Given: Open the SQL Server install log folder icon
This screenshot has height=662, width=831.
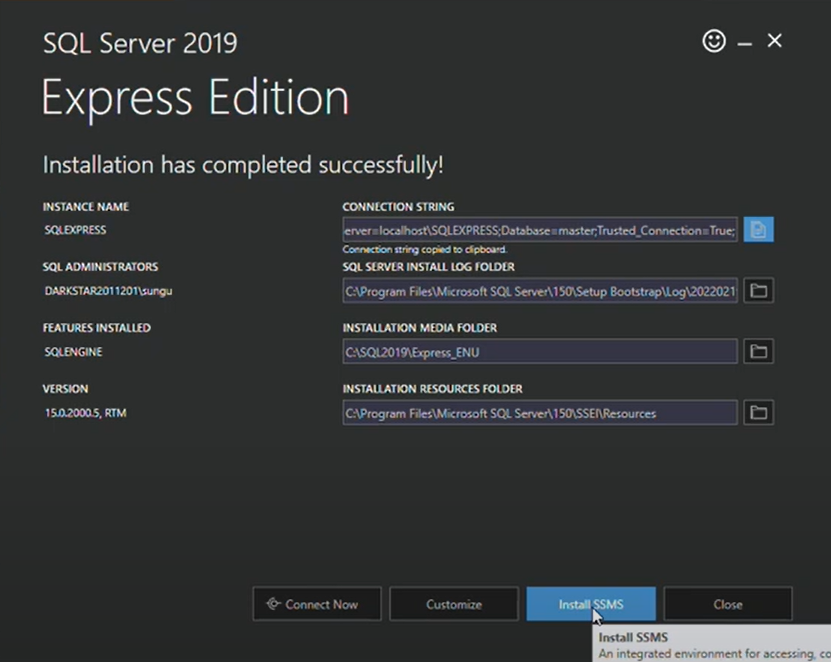Looking at the screenshot, I should point(758,290).
